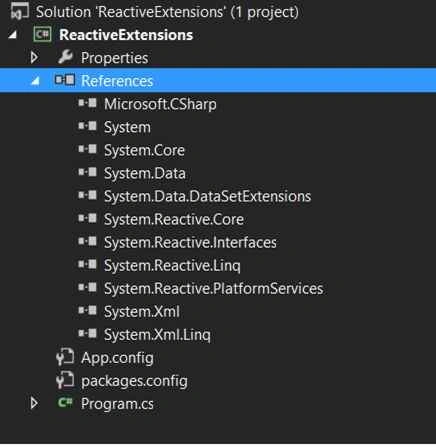Image resolution: width=436 pixels, height=447 pixels.
Task: Select the System.Reactive.Interfaces reference
Action: click(190, 242)
